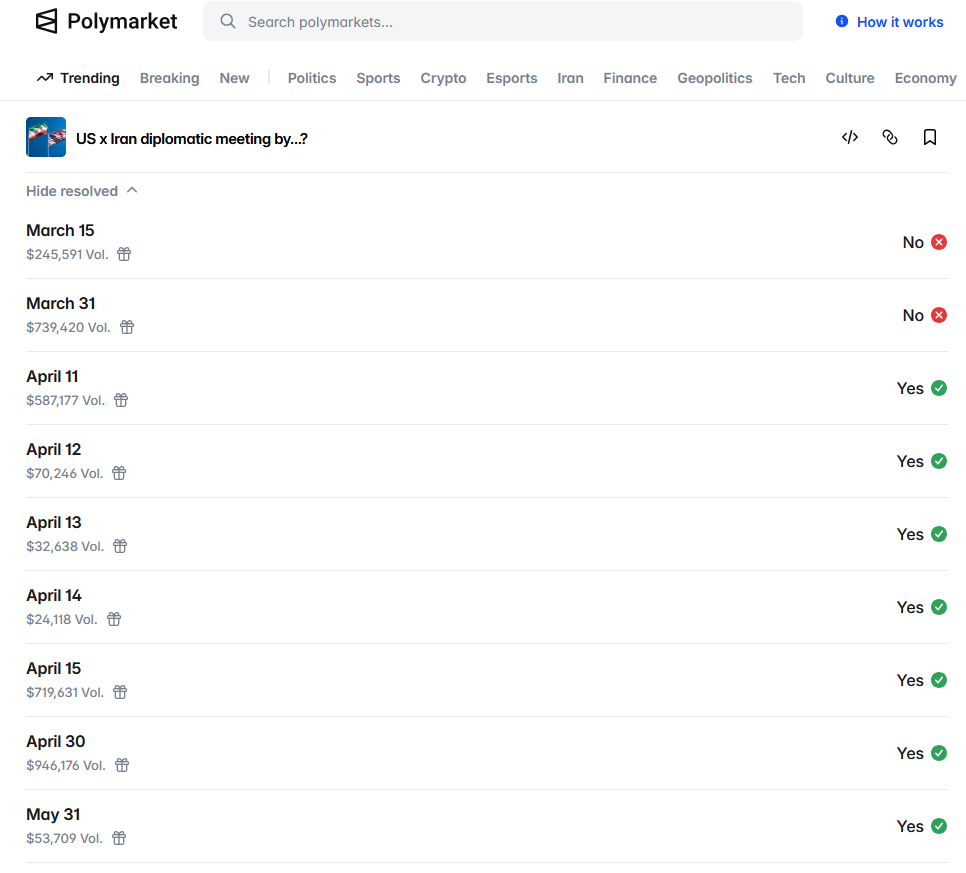Switch to the Esports category
Screen dimensions: 966x873
click(511, 78)
